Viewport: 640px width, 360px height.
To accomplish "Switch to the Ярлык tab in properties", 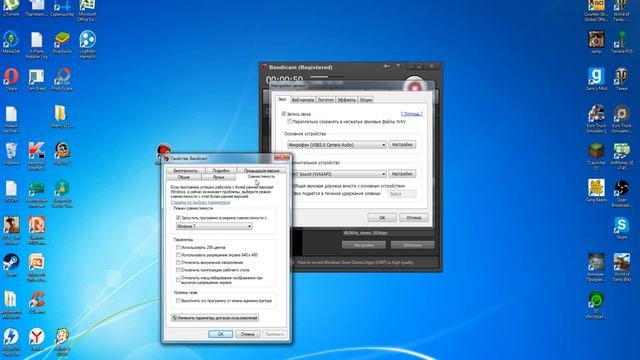I will pyautogui.click(x=218, y=177).
